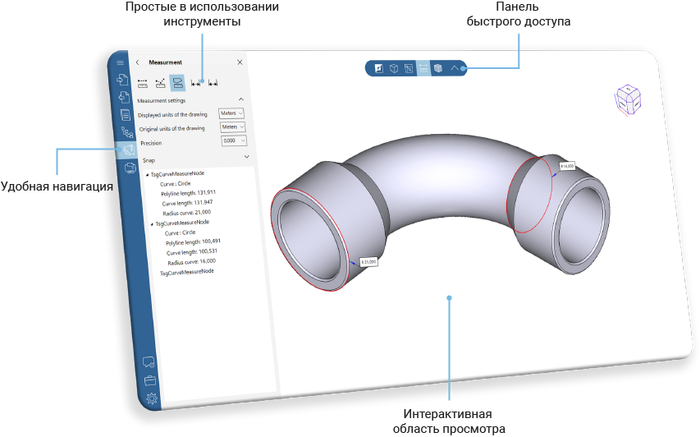This screenshot has width=700, height=437.
Task: Open the document properties sidebar icon
Action: (x=125, y=114)
